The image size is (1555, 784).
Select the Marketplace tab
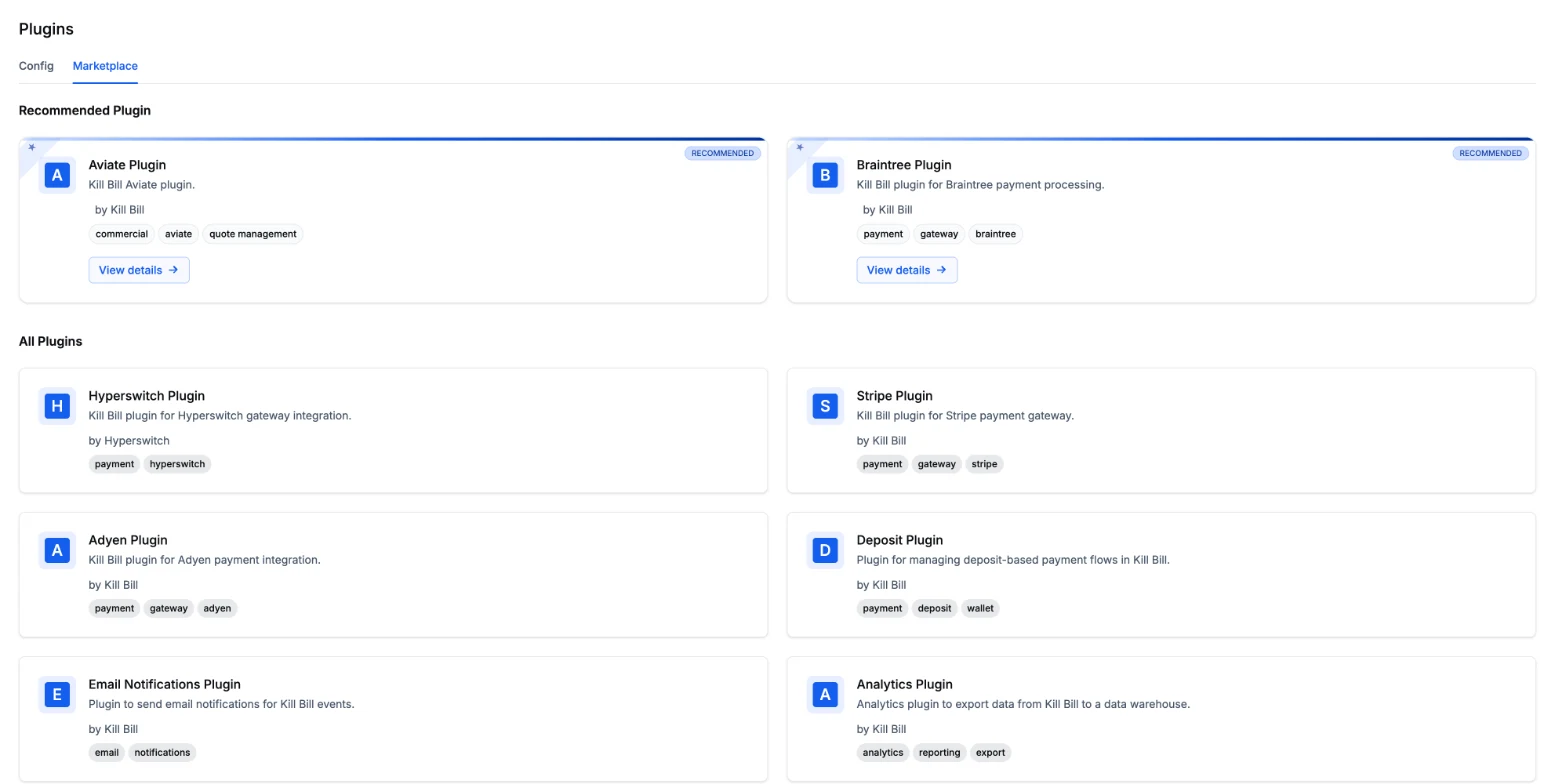pos(105,66)
